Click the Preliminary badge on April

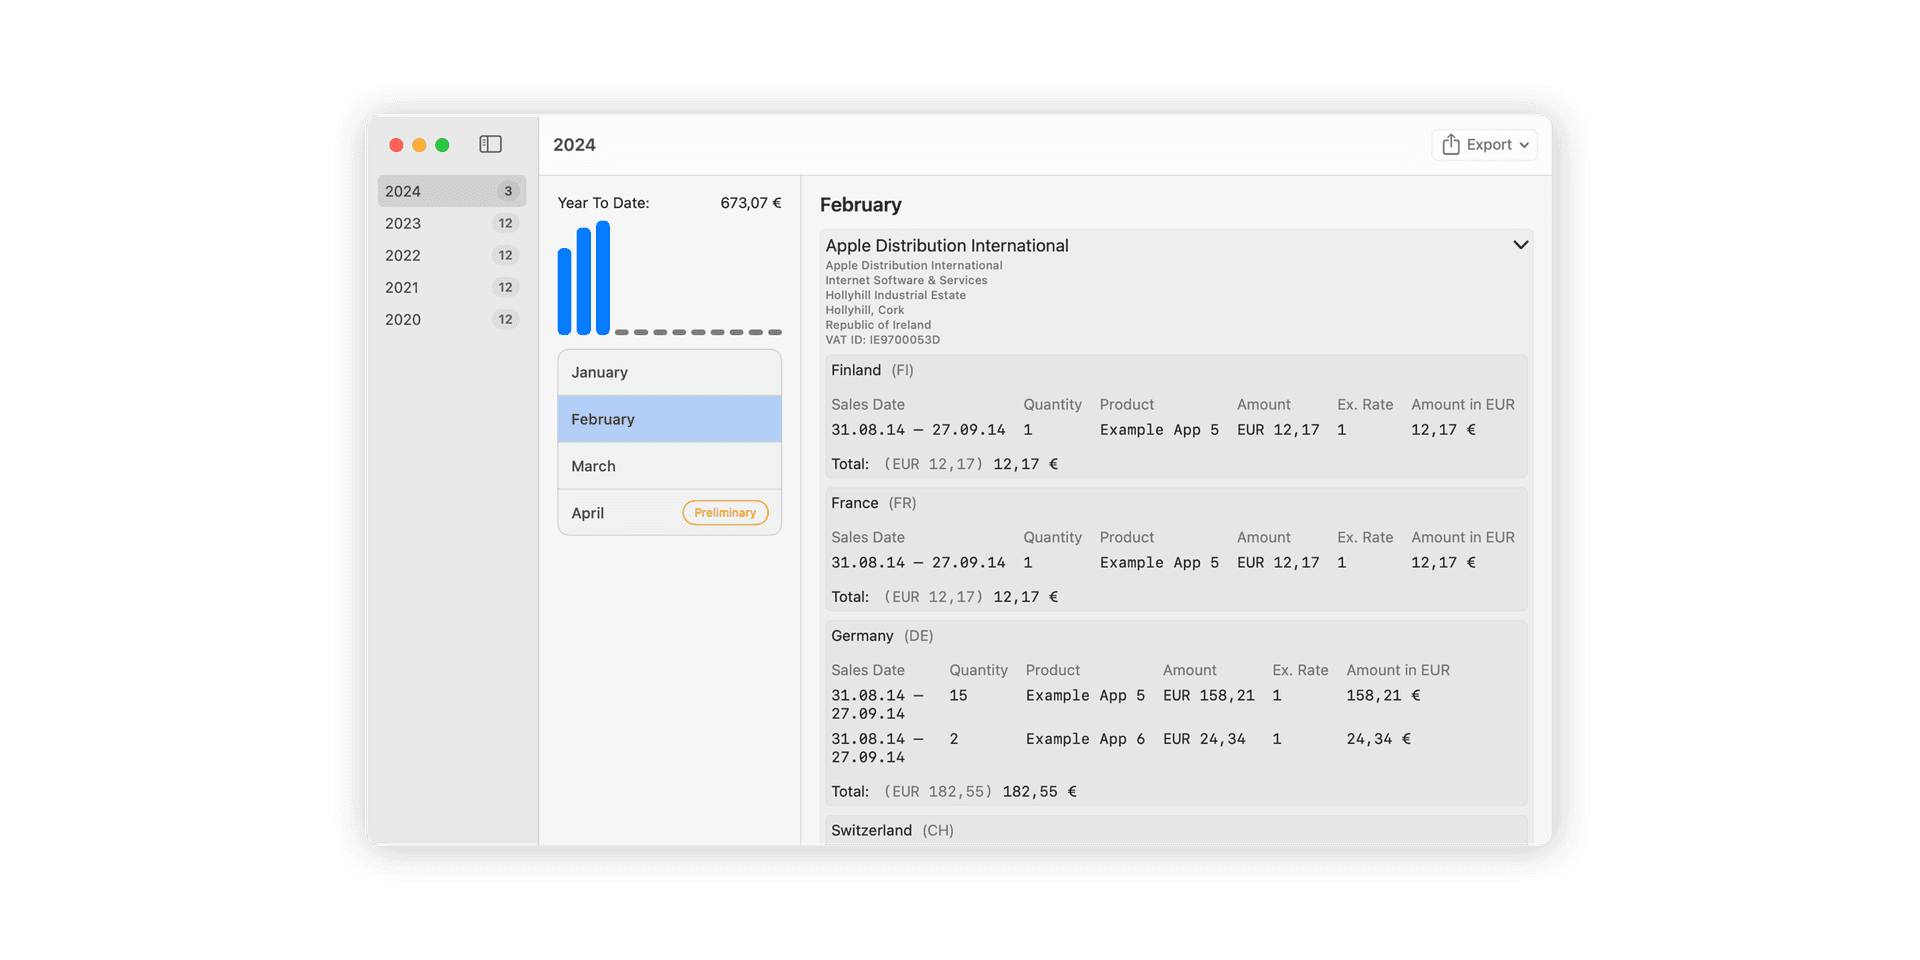(x=725, y=513)
